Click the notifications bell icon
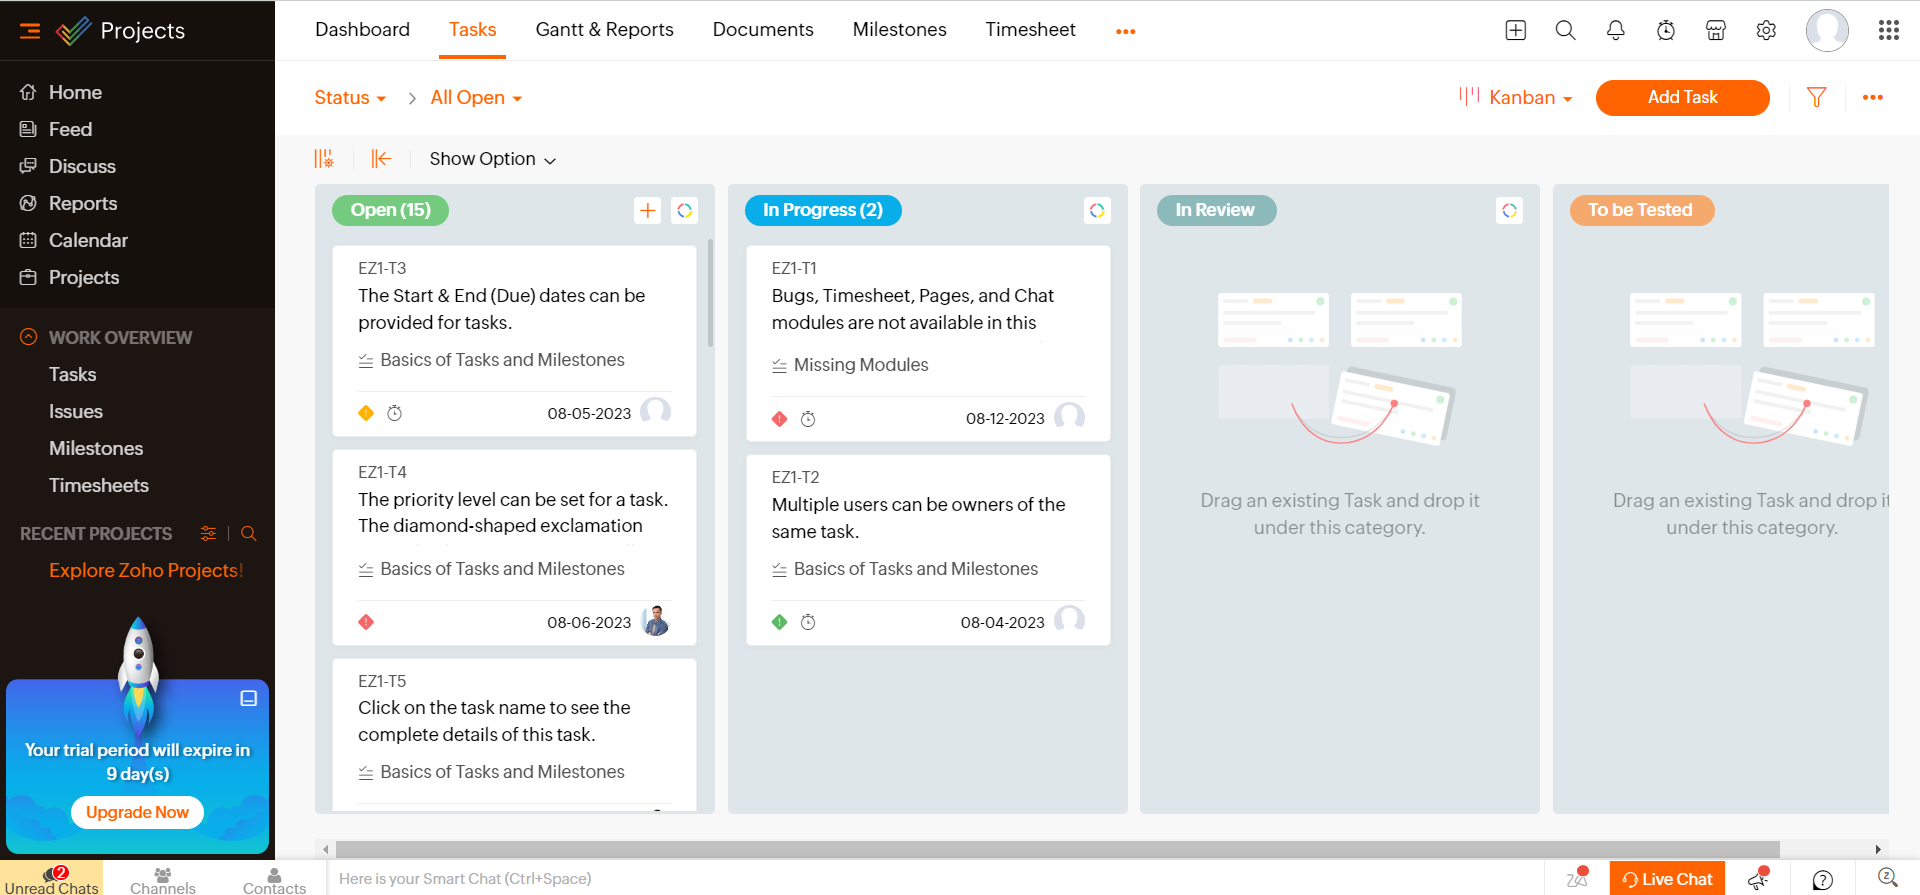This screenshot has width=1920, height=895. pyautogui.click(x=1615, y=31)
